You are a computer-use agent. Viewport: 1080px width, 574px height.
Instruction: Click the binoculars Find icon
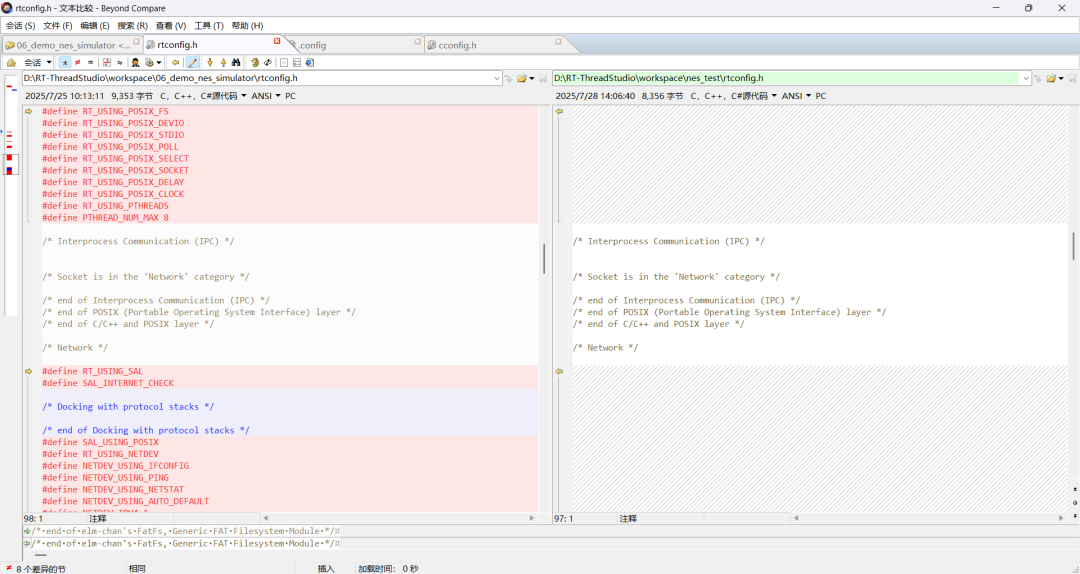click(237, 62)
